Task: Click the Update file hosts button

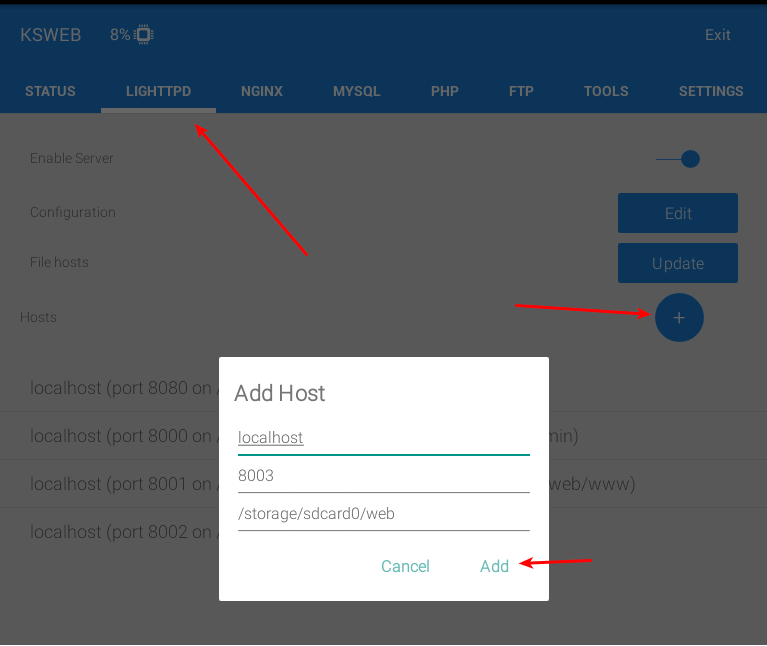Action: [x=677, y=263]
